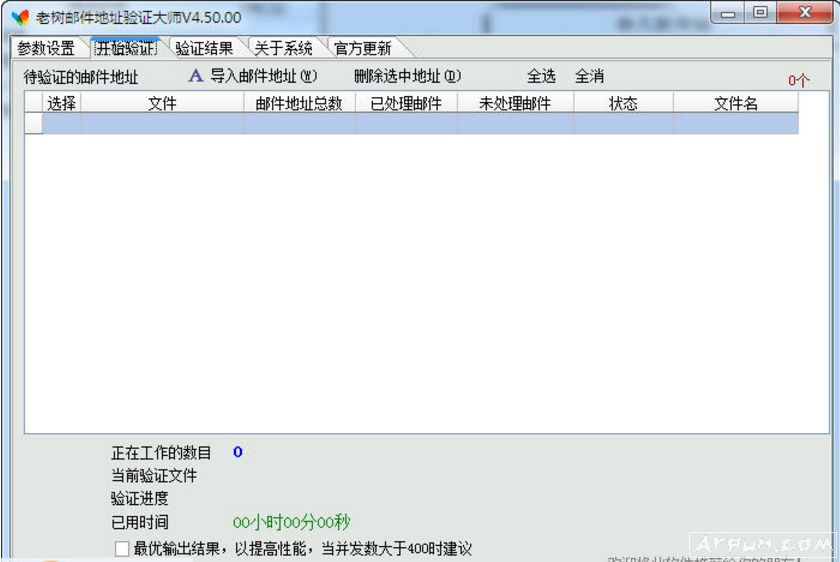Click the 0个 address count label

(798, 80)
